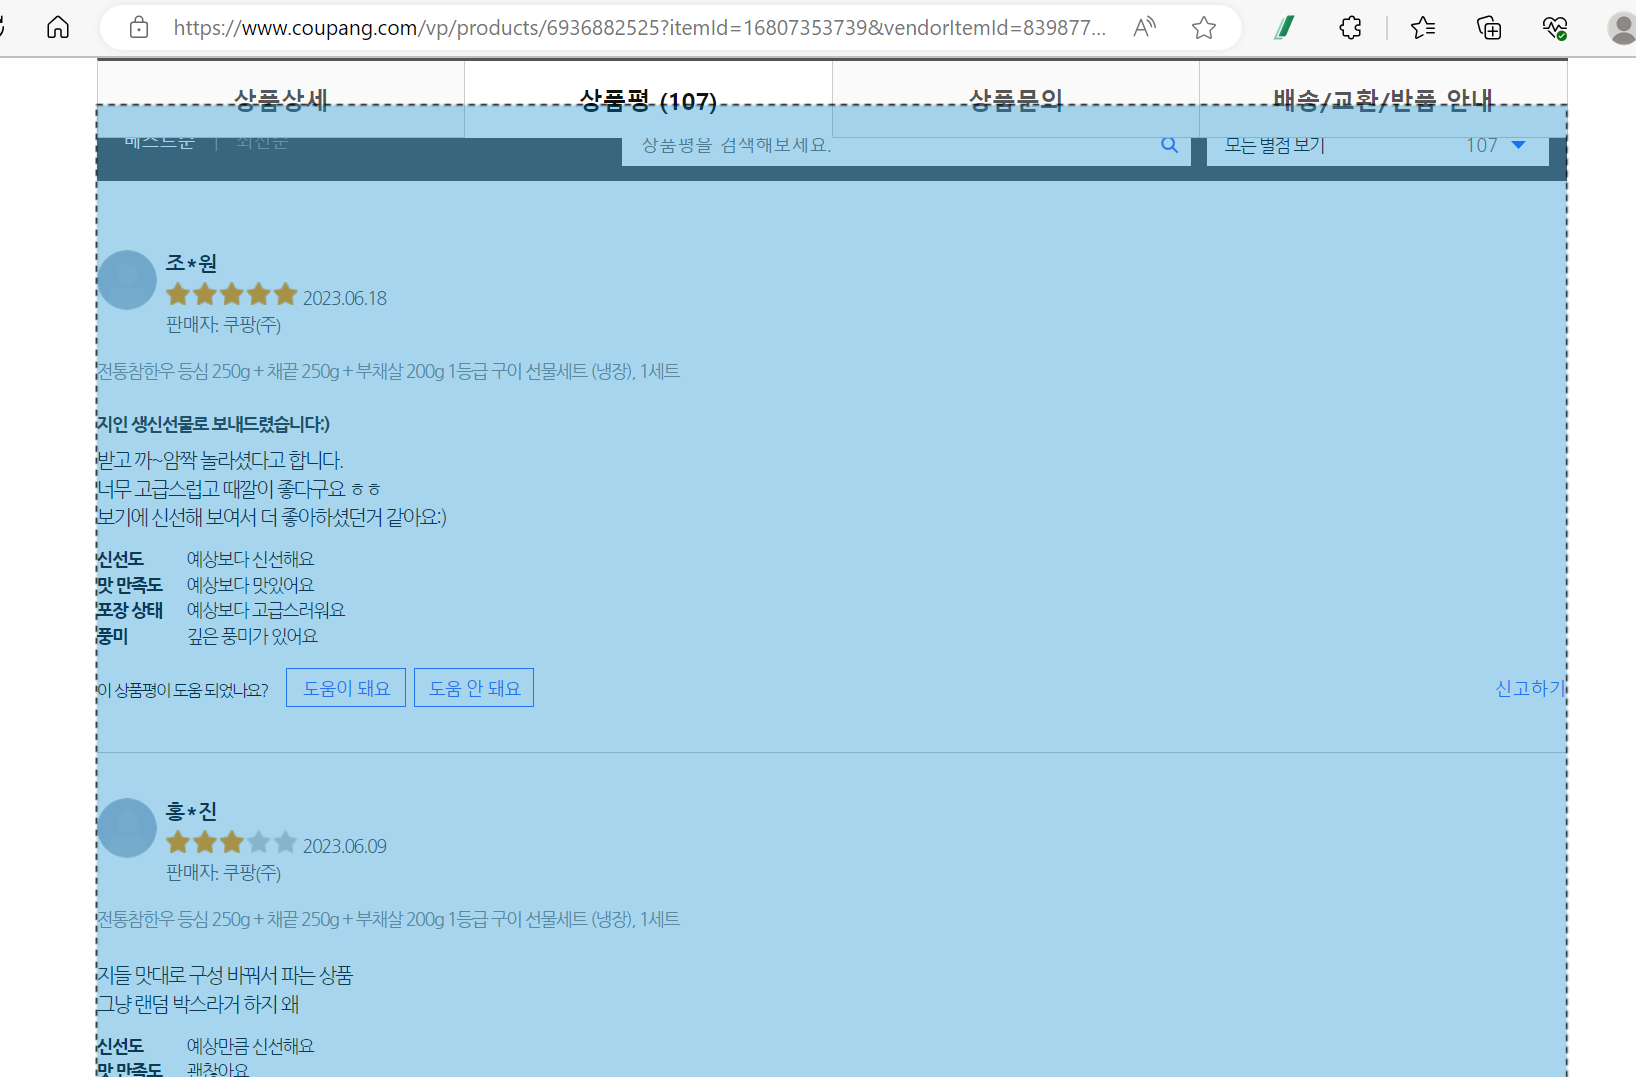This screenshot has height=1077, width=1636.
Task: Open avatar of reviewer 홍*진
Action: 127,828
